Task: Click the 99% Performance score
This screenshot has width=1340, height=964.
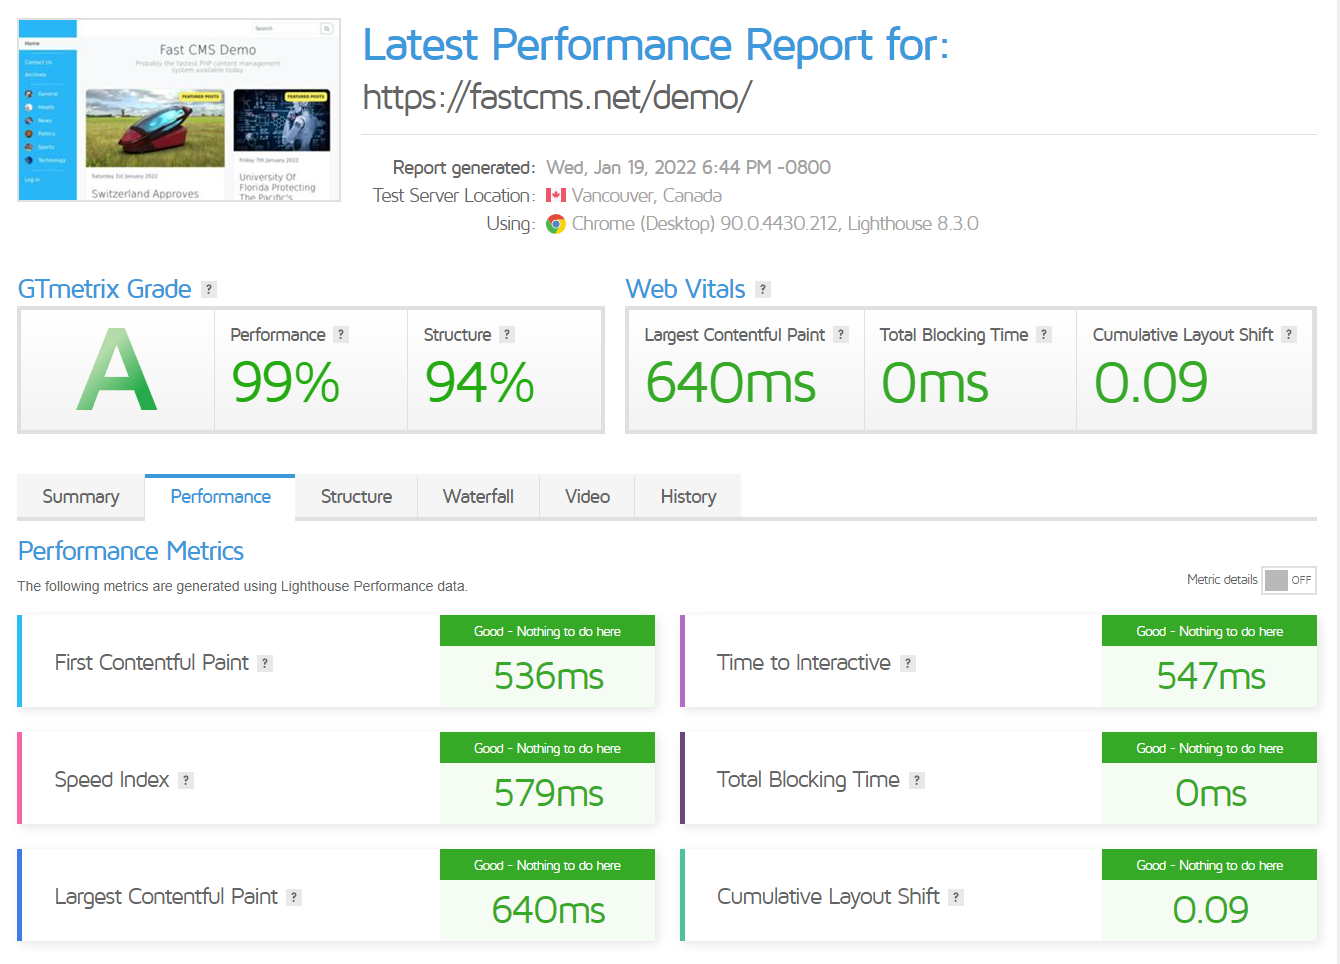Action: [286, 383]
